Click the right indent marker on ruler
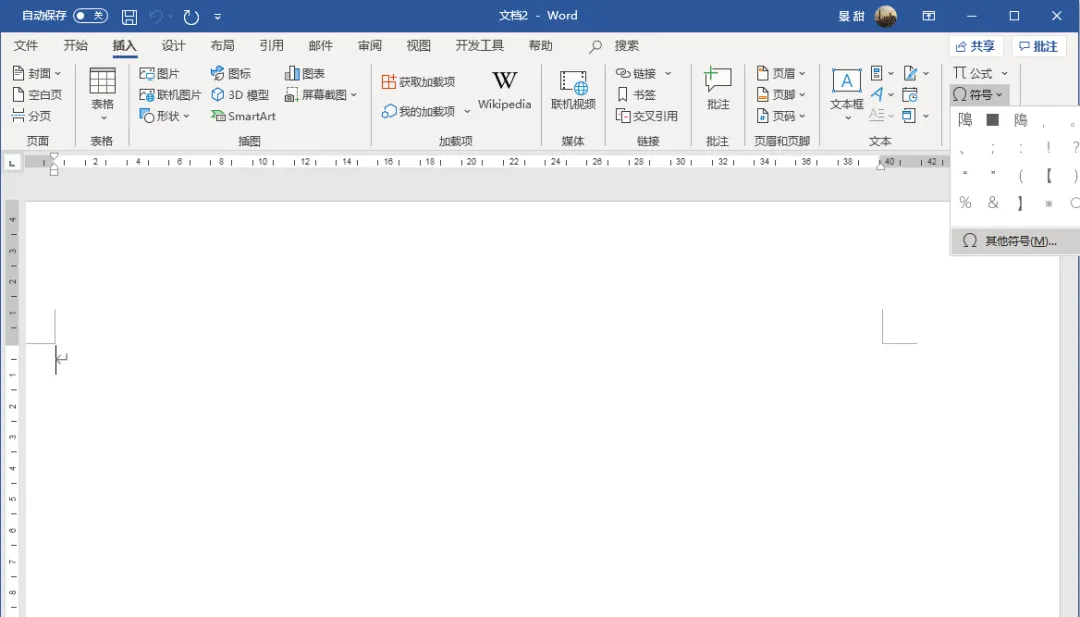The height and width of the screenshot is (617, 1080). 880,164
